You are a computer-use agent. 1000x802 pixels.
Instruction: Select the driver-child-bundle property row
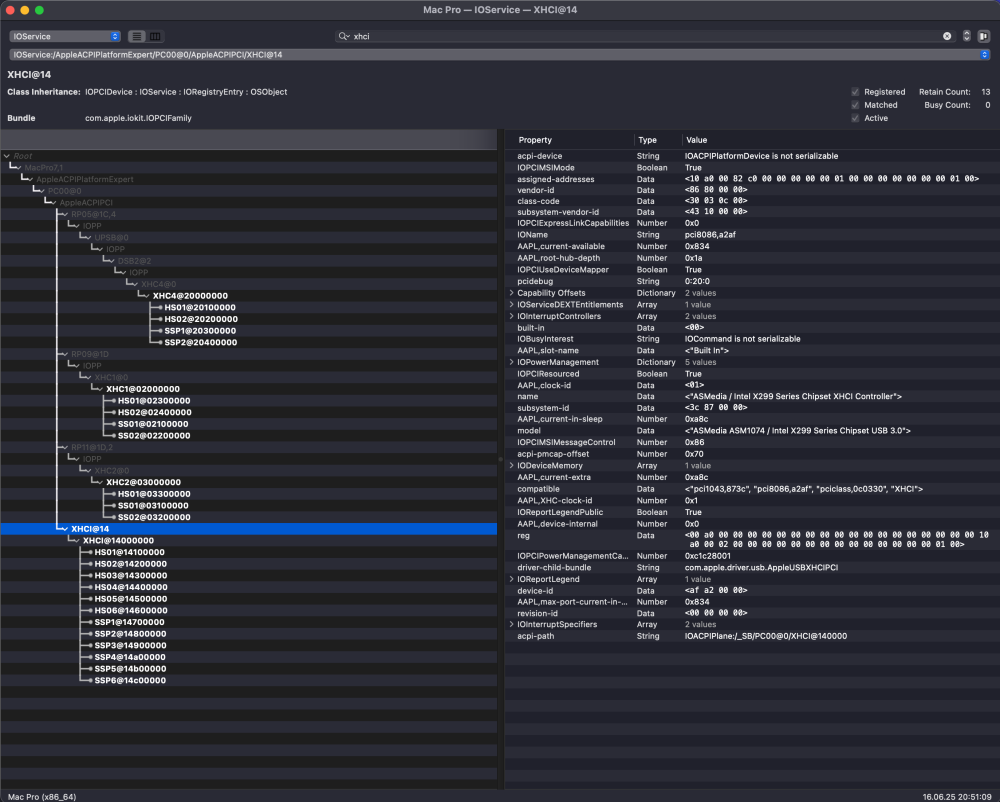[753, 567]
